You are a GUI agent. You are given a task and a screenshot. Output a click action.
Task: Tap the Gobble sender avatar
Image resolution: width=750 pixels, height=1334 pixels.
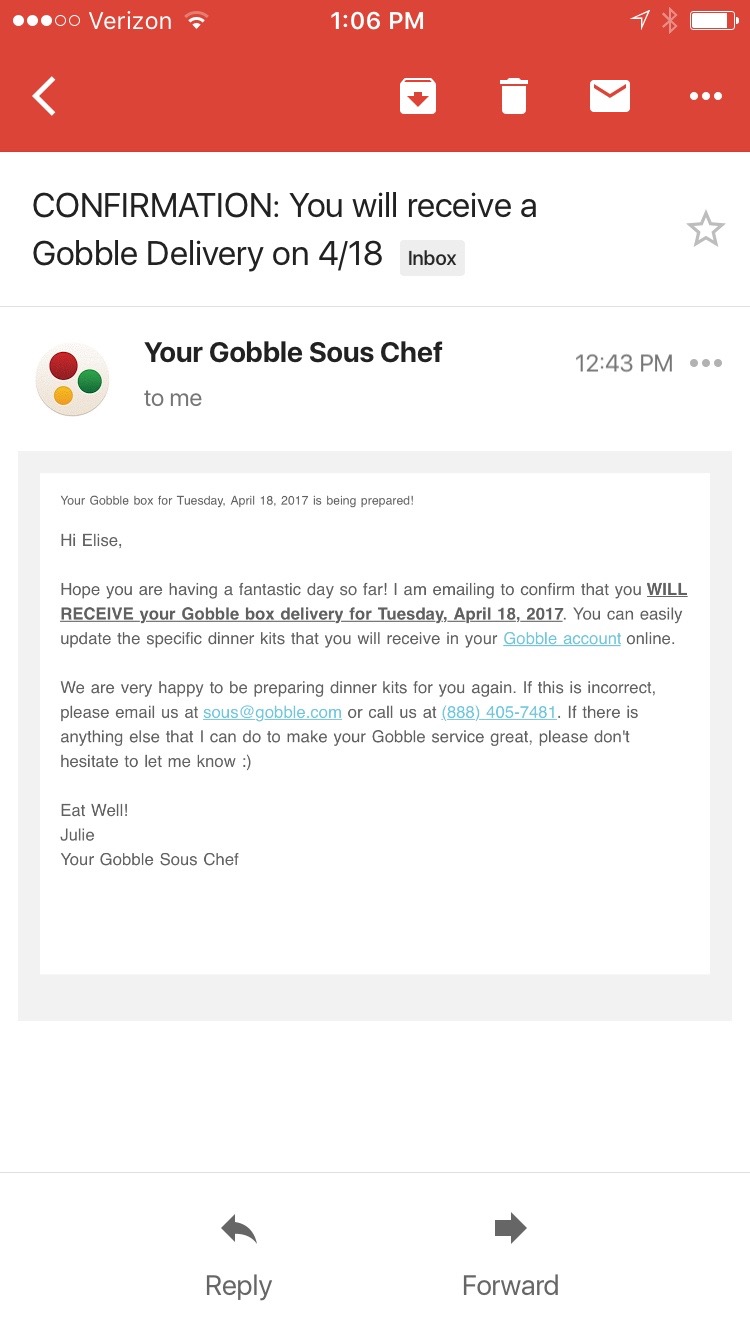coord(72,379)
